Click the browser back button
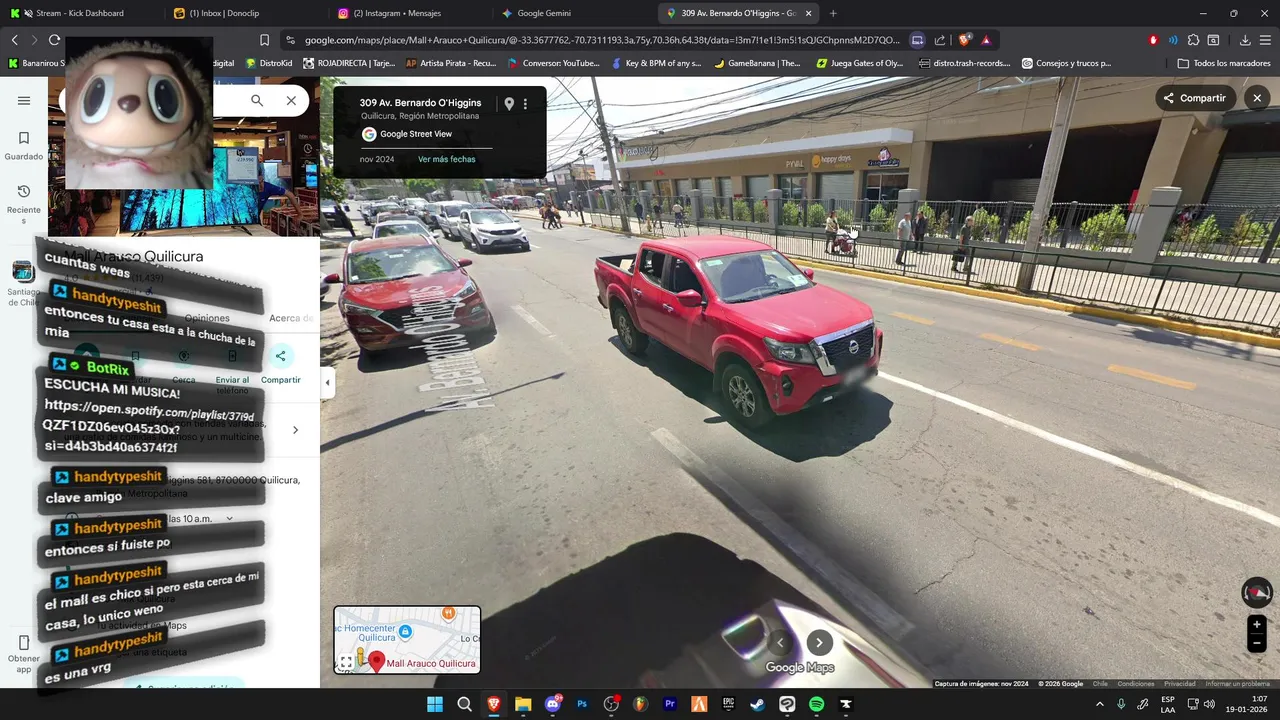This screenshot has width=1280, height=720. click(x=14, y=40)
